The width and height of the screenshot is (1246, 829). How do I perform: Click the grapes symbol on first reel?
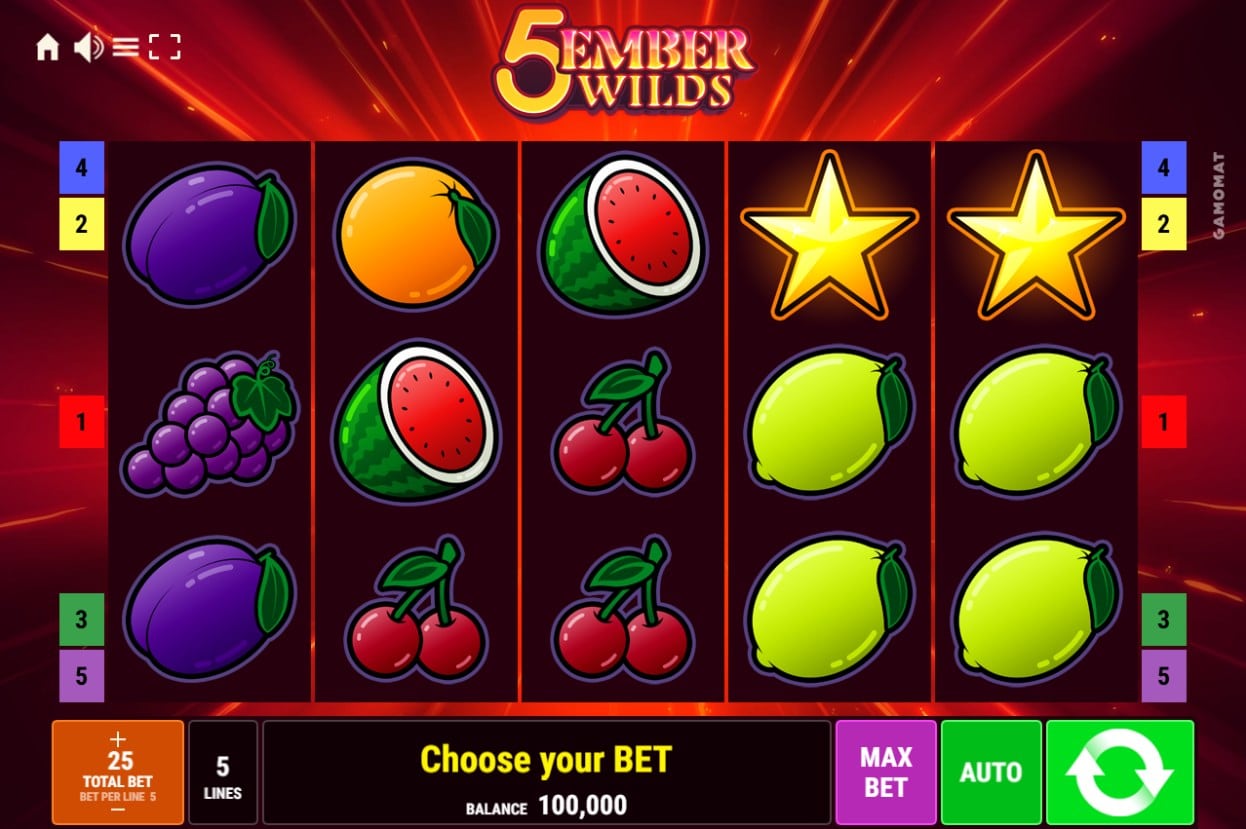click(x=209, y=422)
